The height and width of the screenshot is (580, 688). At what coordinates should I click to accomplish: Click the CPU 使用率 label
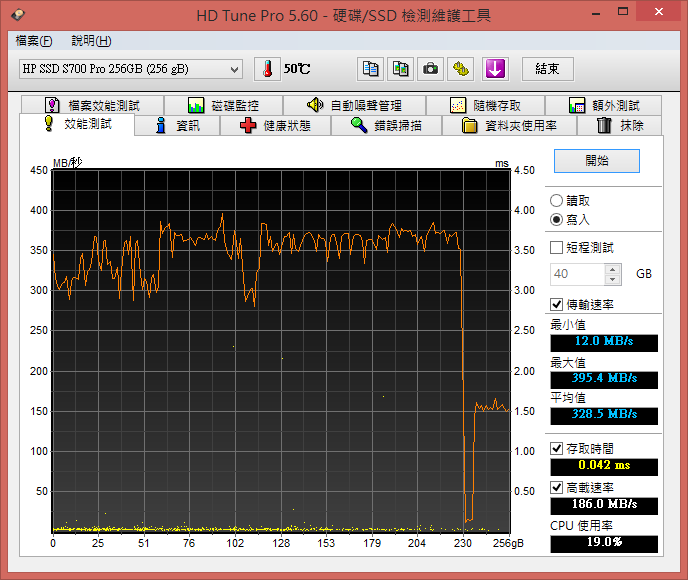tap(581, 526)
